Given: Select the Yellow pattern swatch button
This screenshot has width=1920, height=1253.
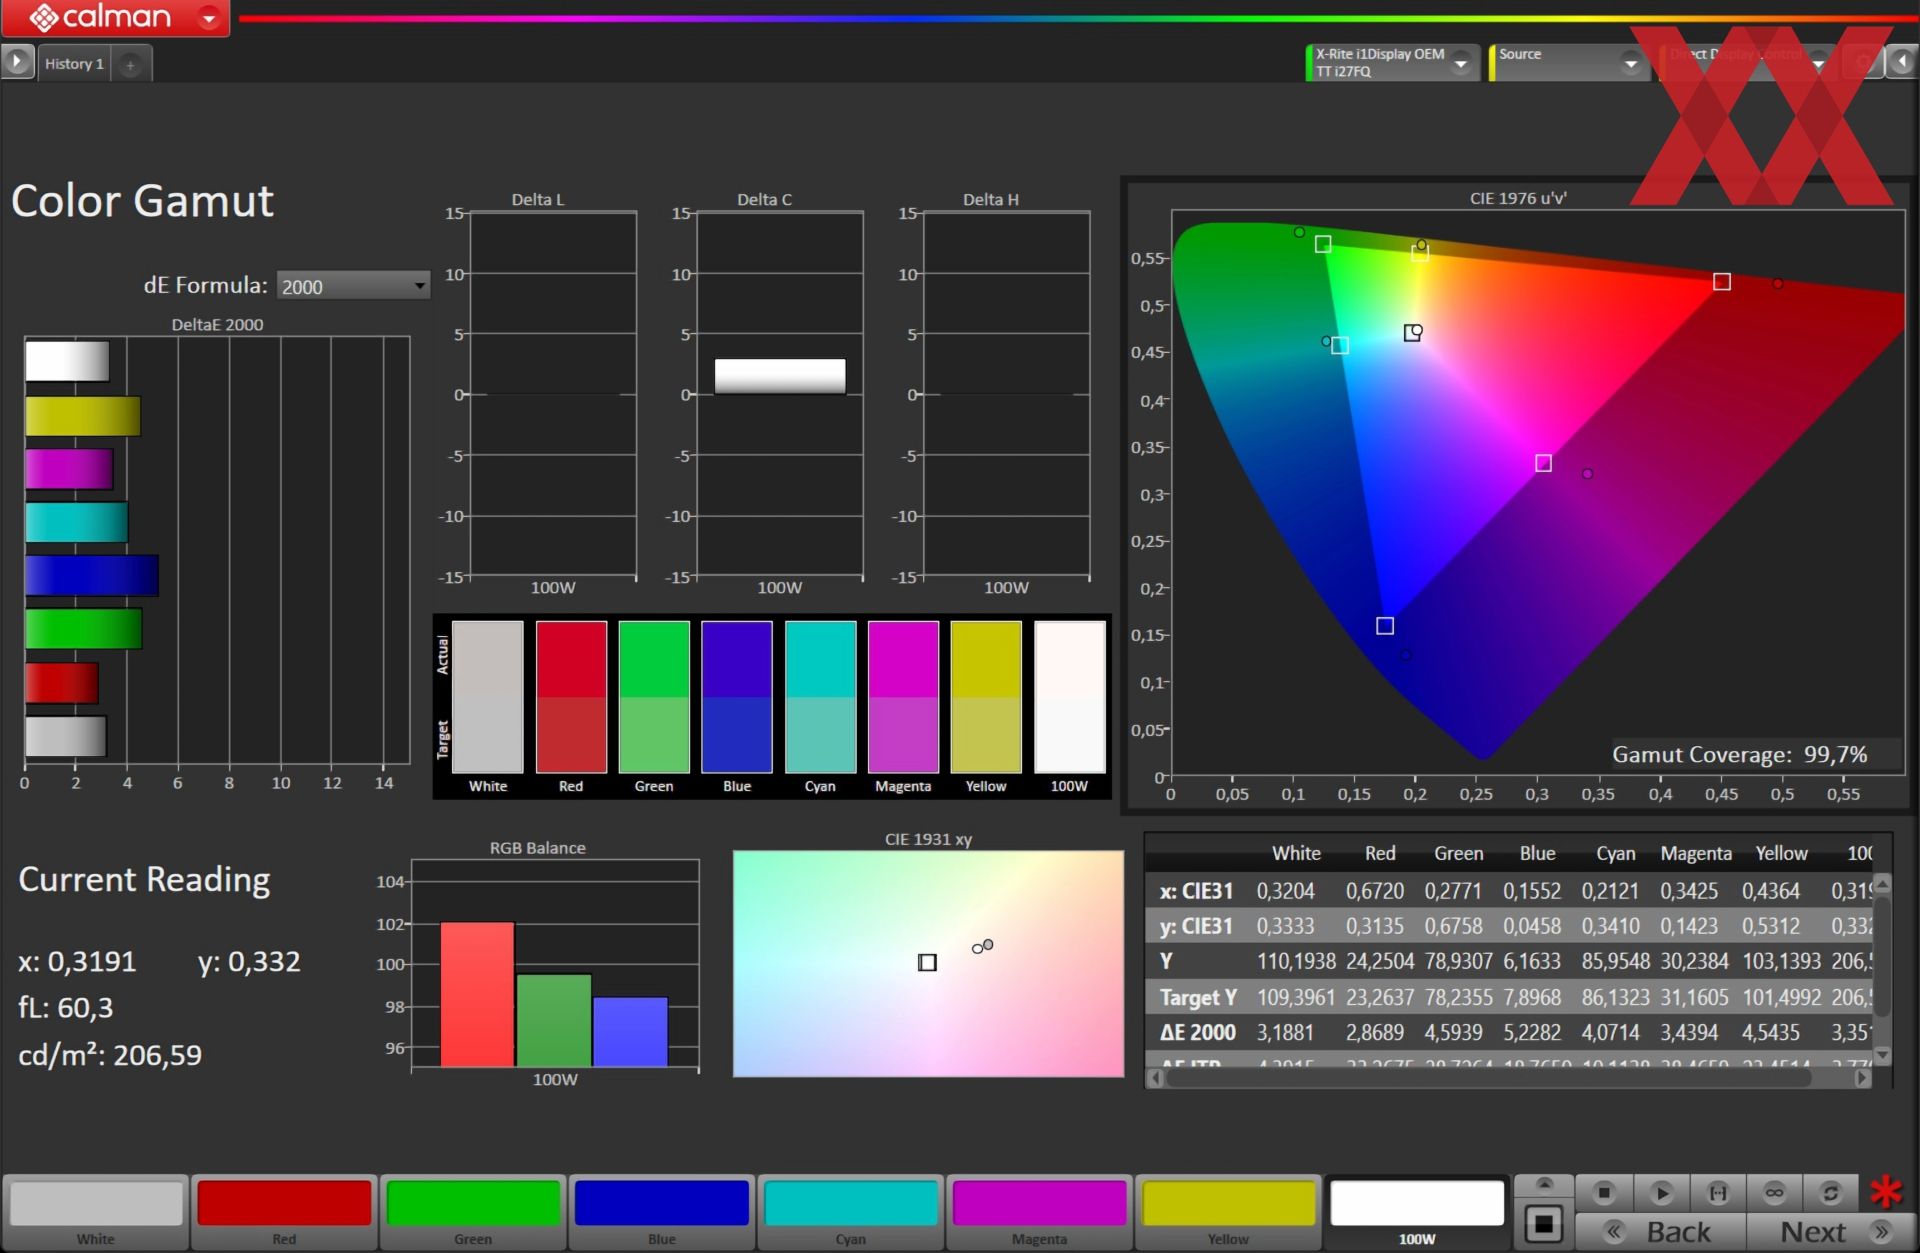Looking at the screenshot, I should coord(1228,1211).
